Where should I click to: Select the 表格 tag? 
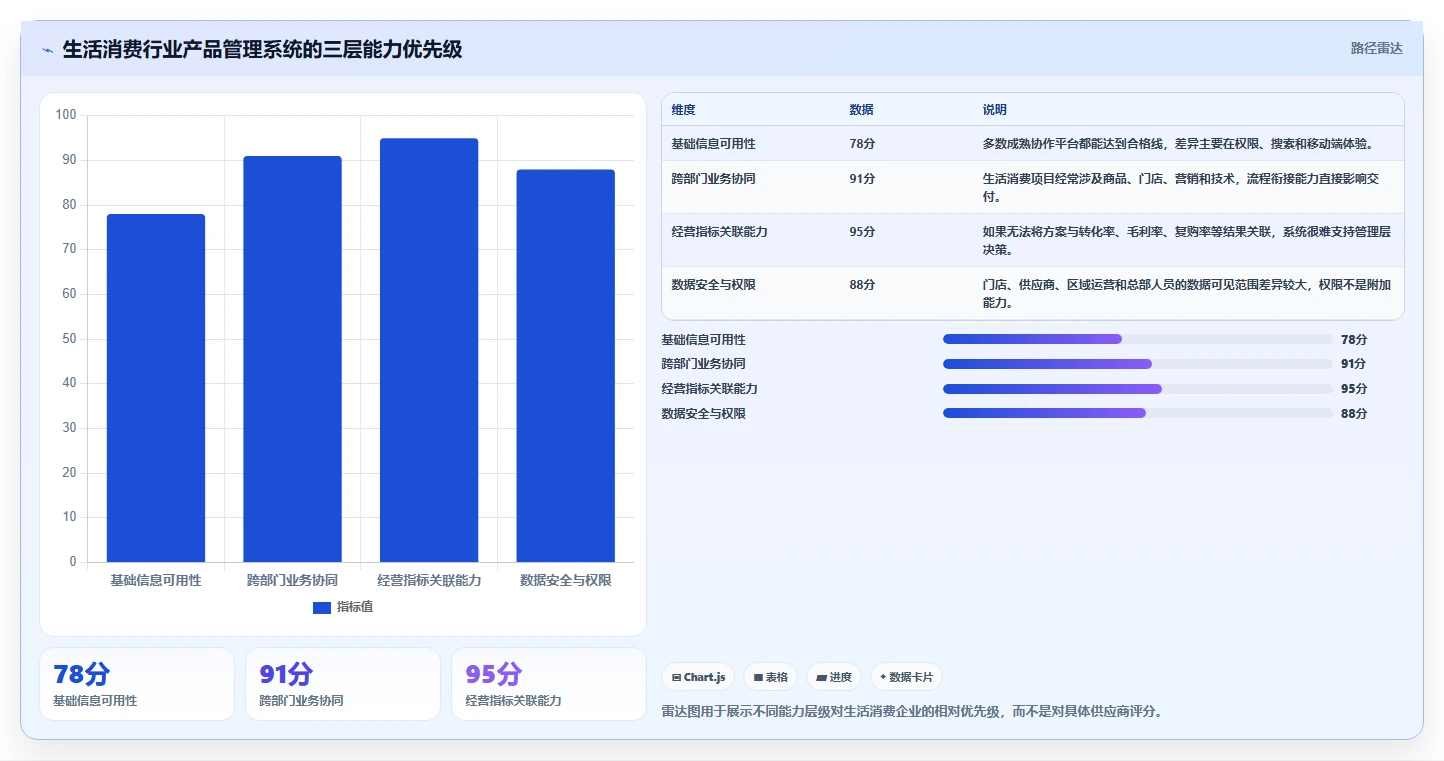click(x=770, y=677)
